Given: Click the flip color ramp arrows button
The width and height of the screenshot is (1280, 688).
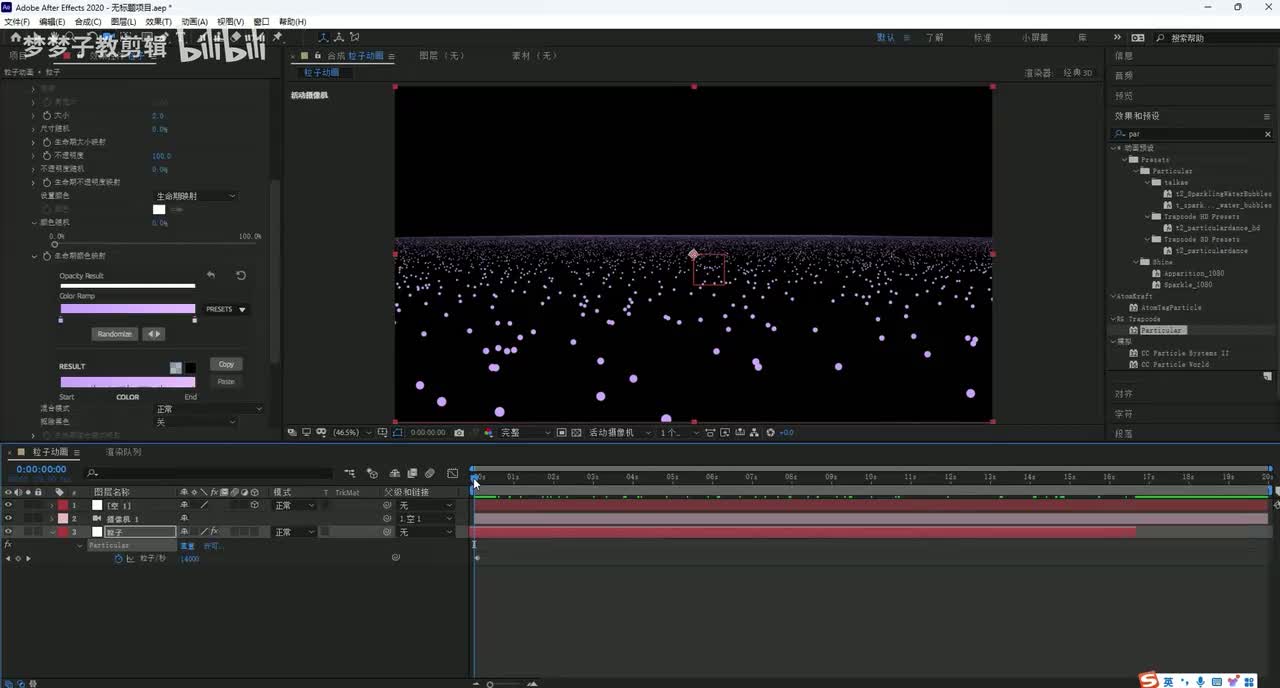Looking at the screenshot, I should 153,334.
